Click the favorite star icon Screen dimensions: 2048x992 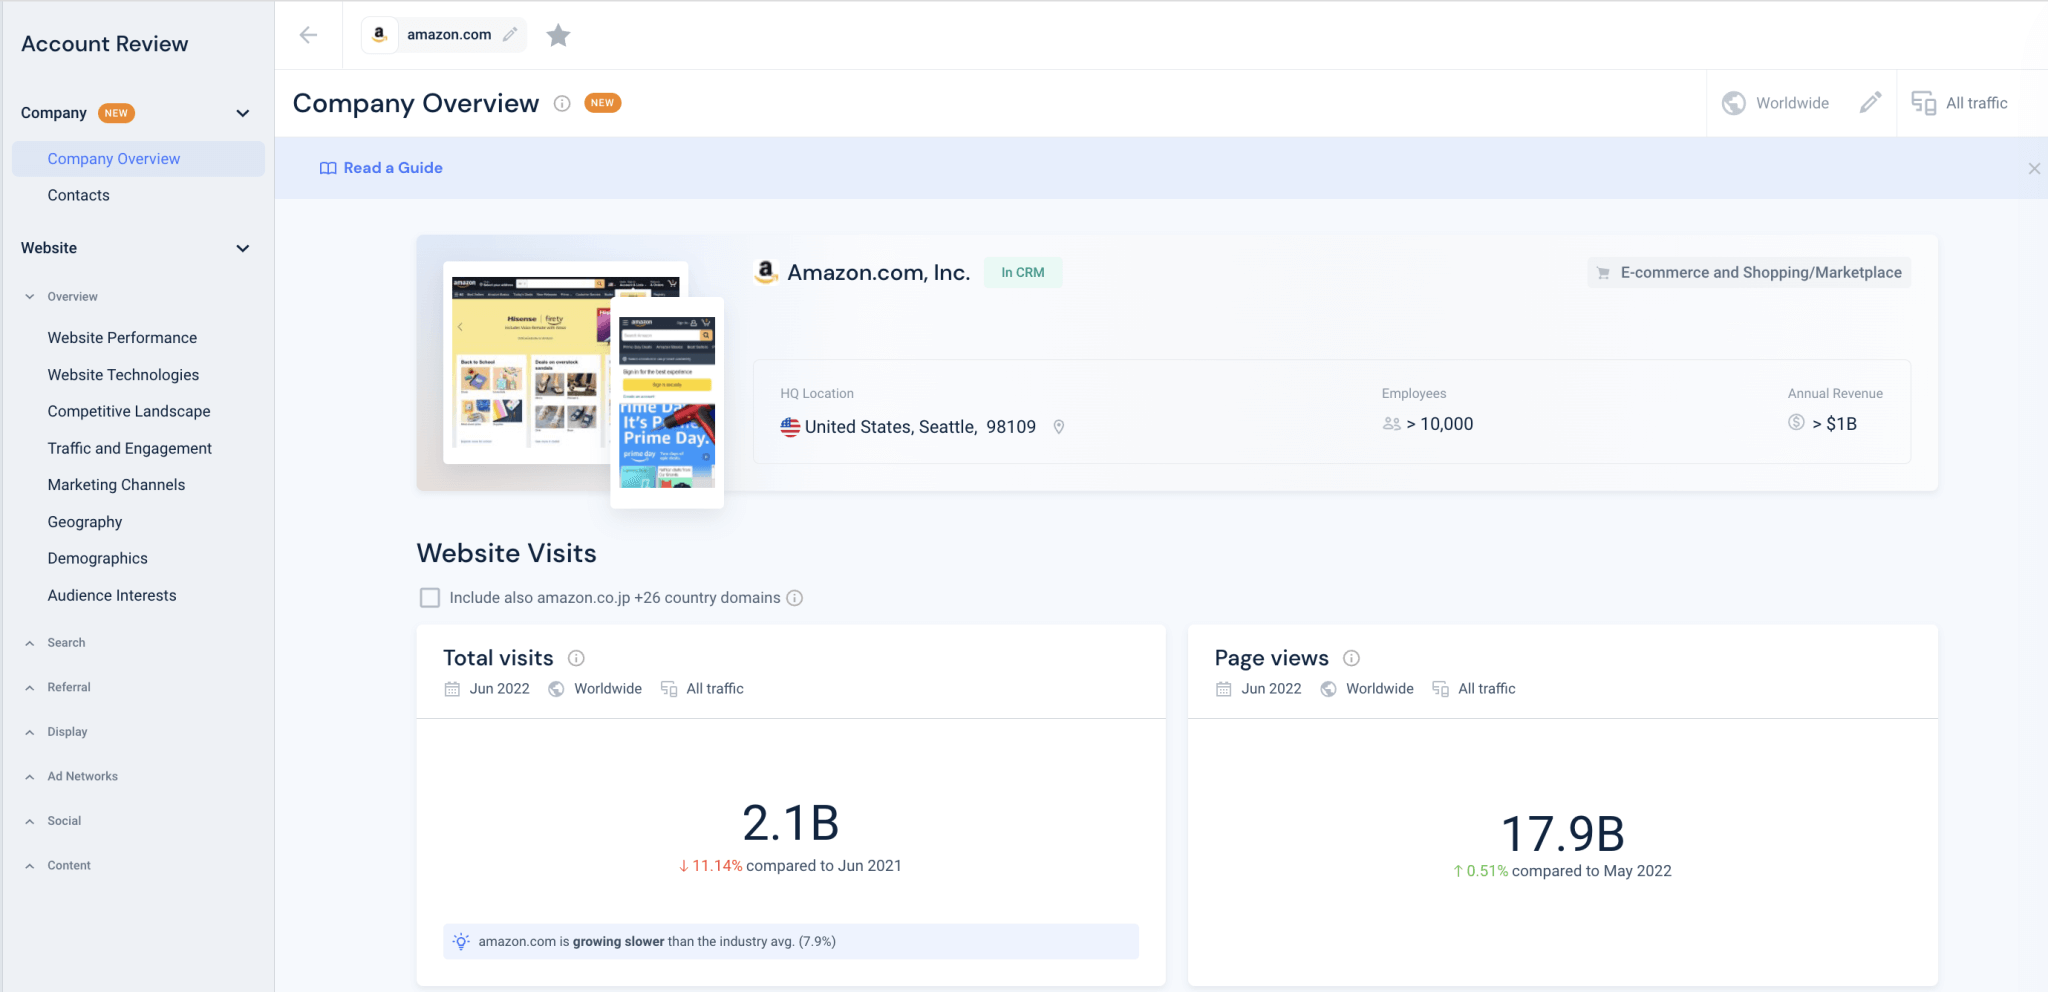tap(558, 36)
